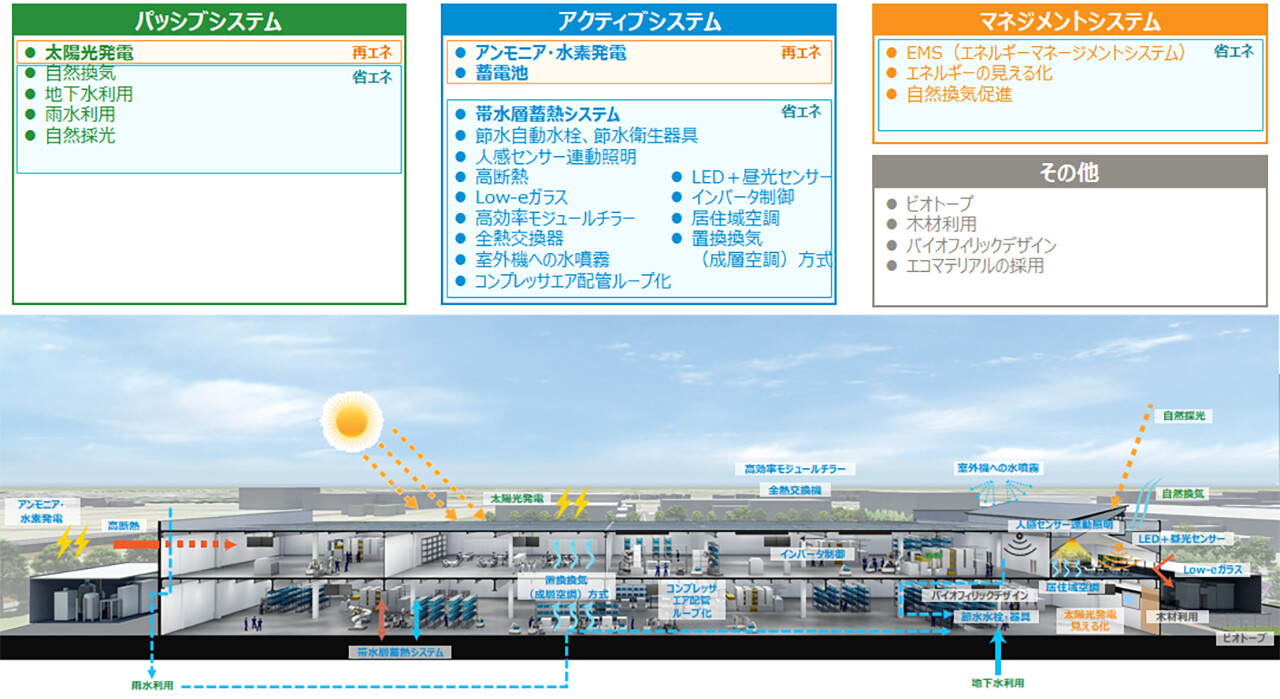Click バイオフィリックデザイン in the その他 list
Viewport: 1280px width, 699px height.
(981, 245)
